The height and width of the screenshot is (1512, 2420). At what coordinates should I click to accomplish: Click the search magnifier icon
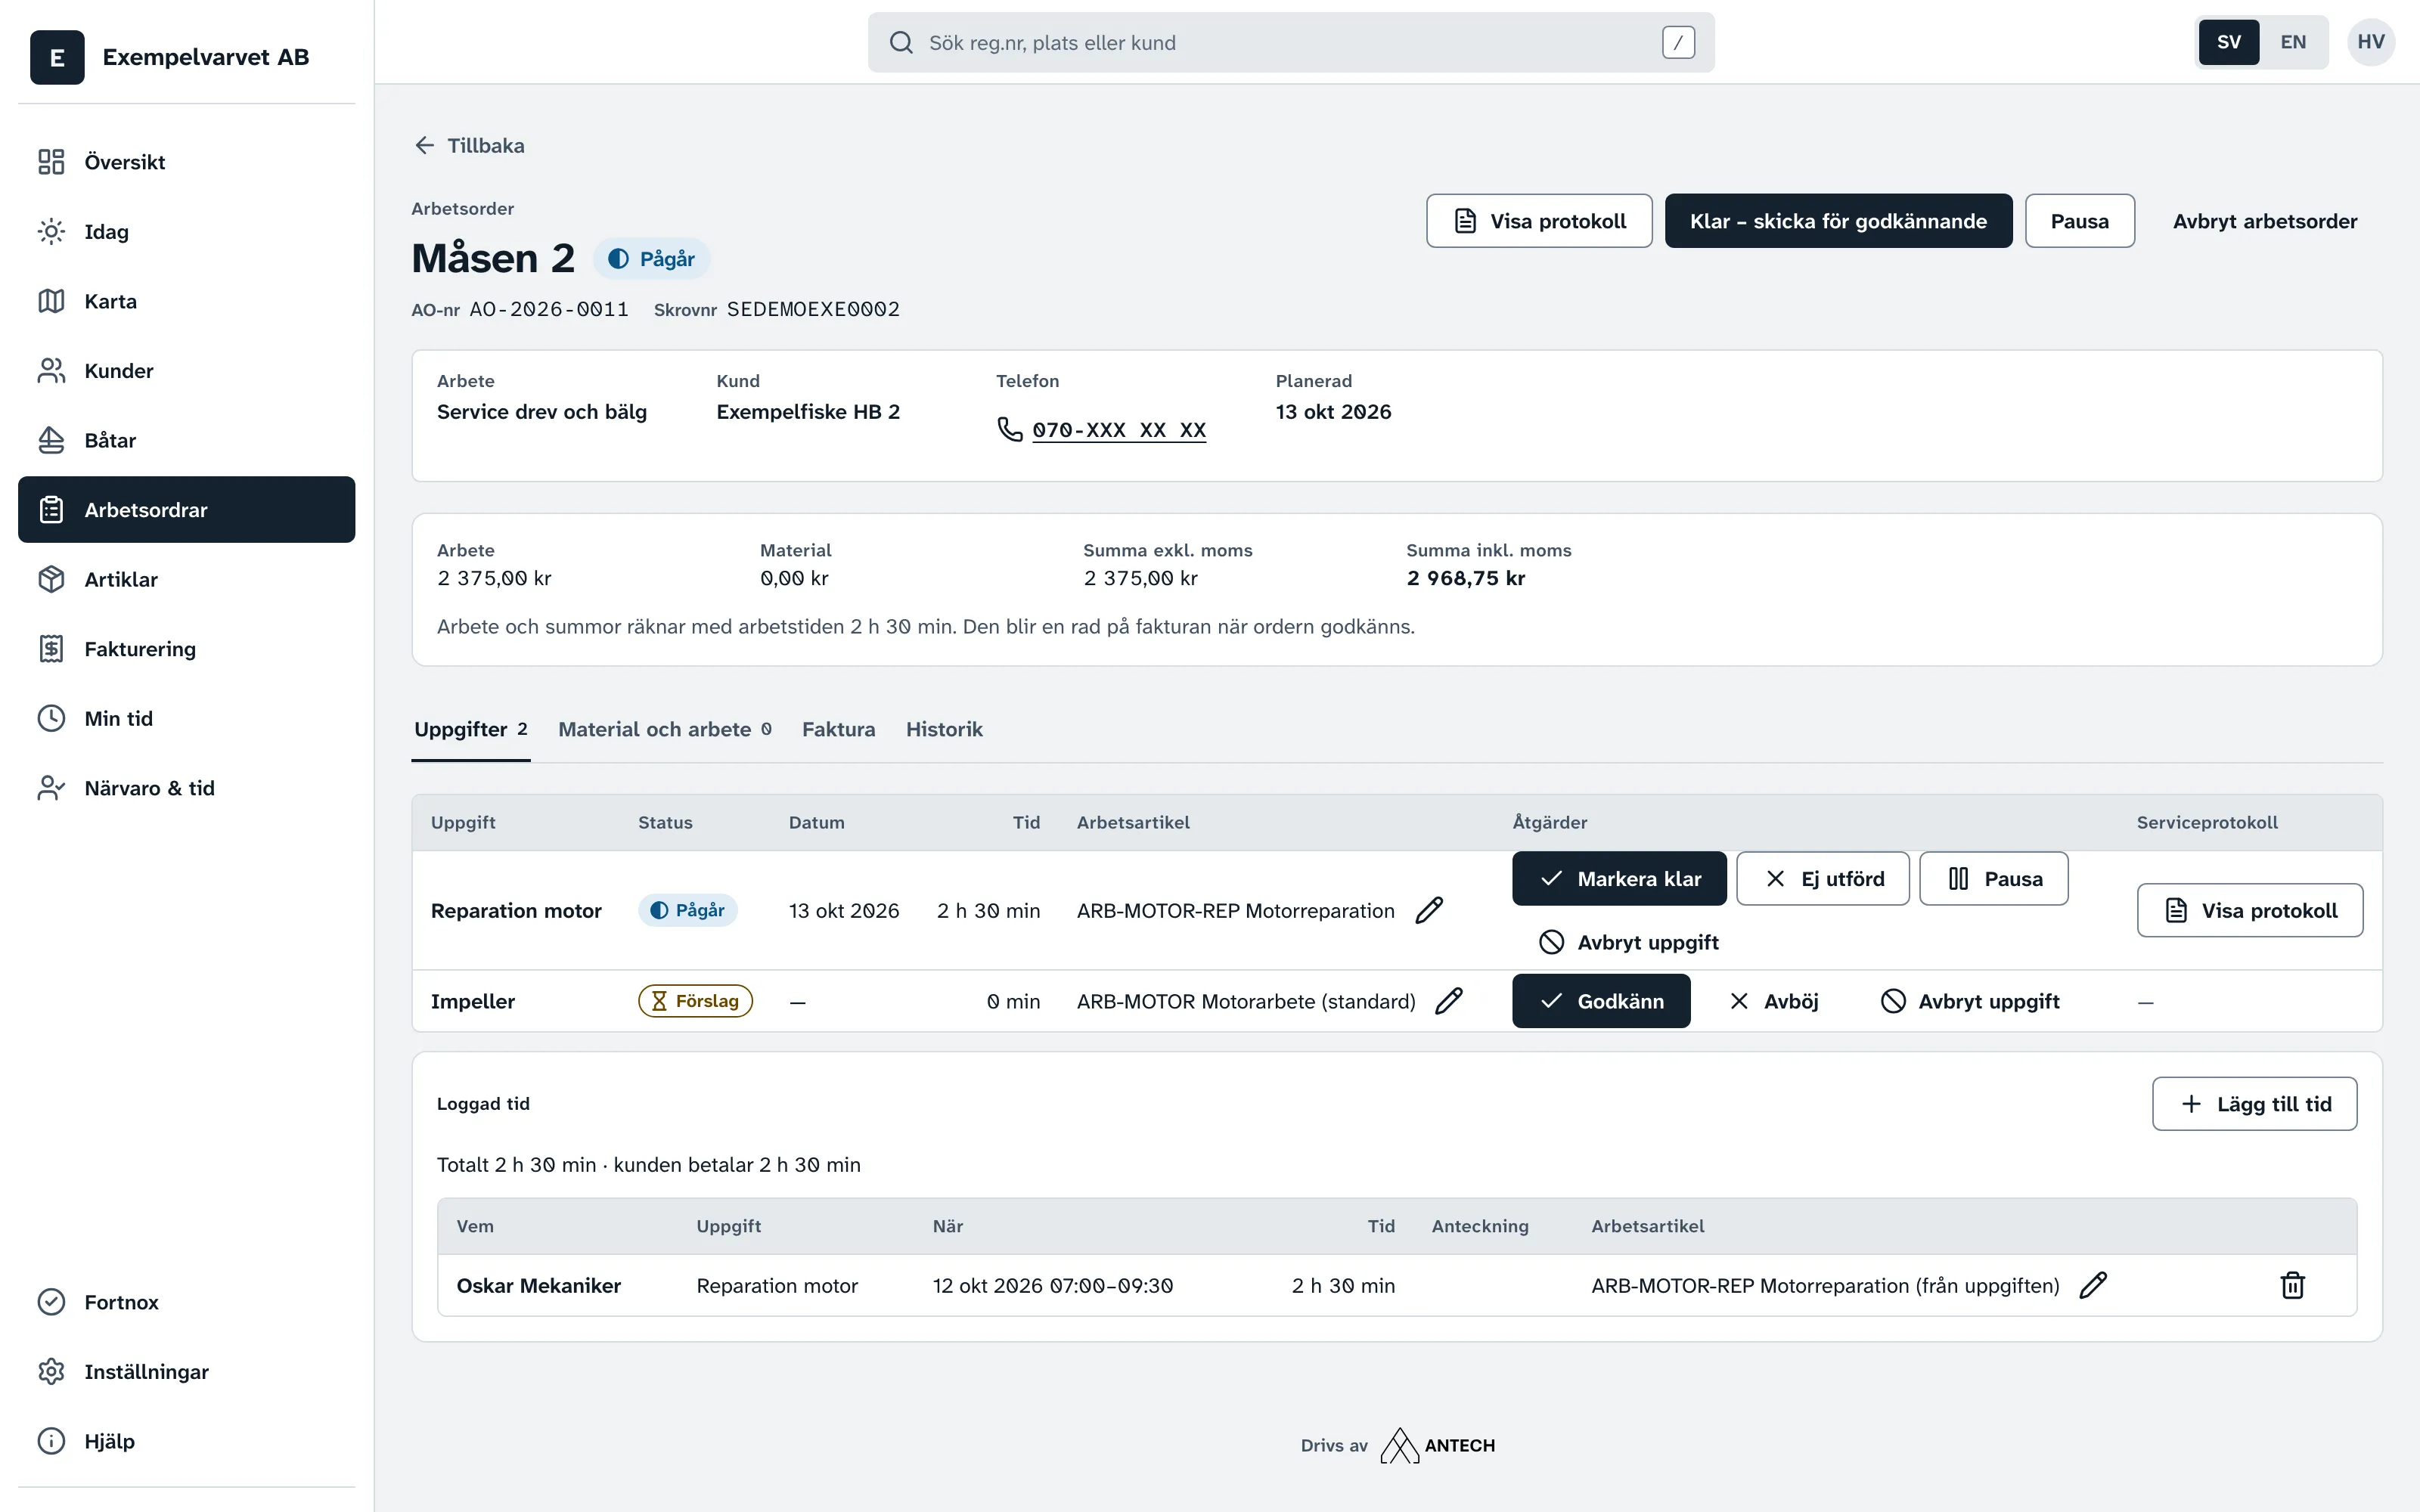coord(901,42)
